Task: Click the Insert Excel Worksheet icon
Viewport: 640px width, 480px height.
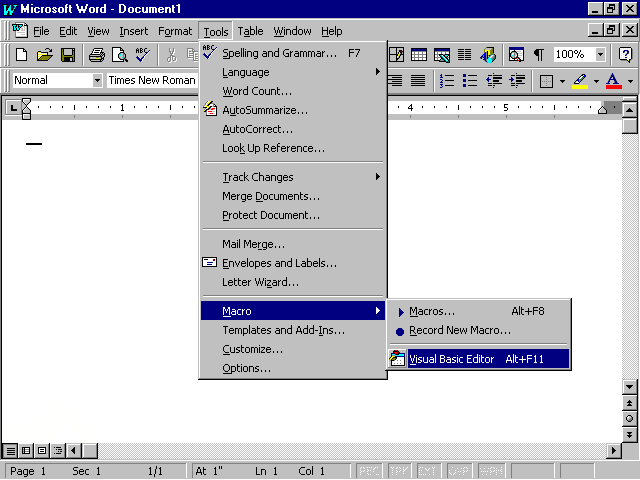Action: pos(442,55)
